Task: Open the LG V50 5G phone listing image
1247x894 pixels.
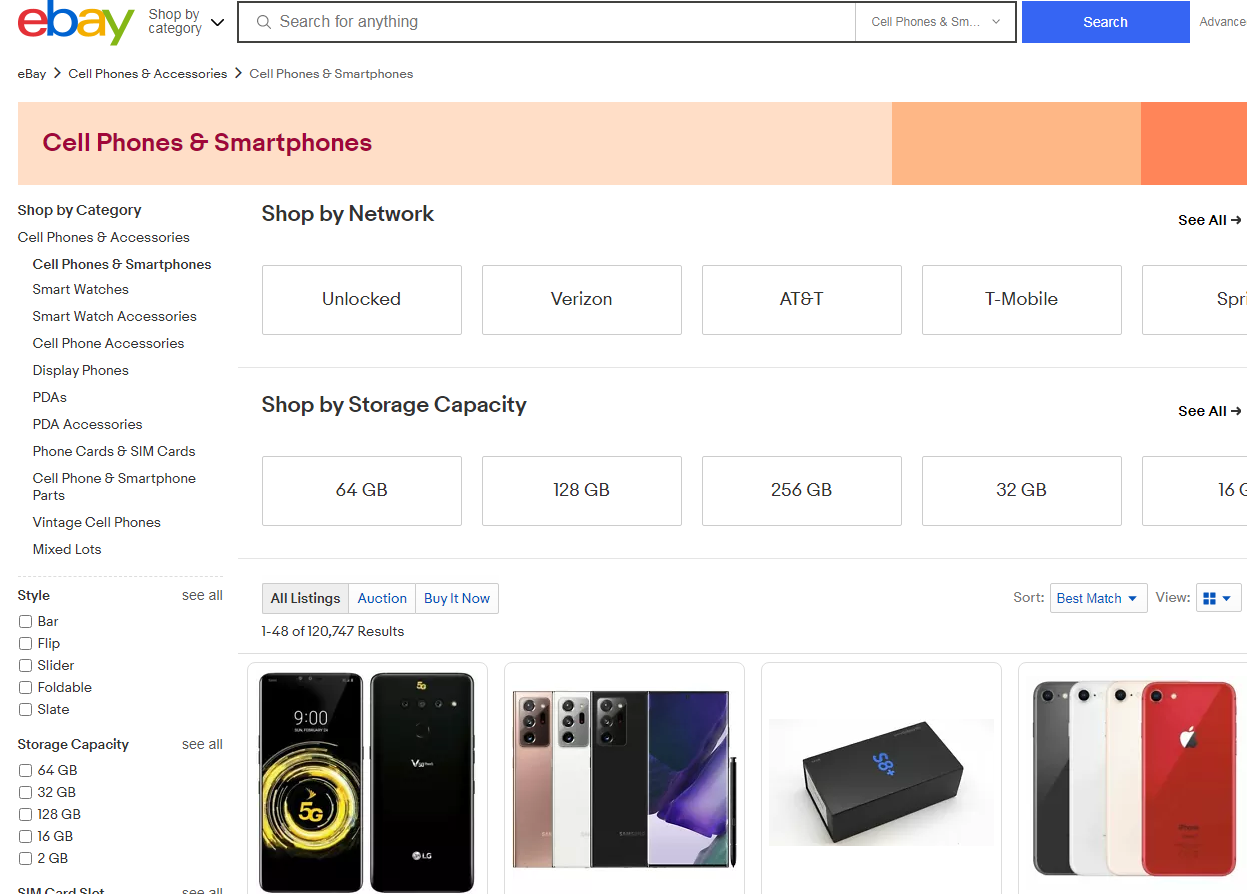Action: (366, 782)
